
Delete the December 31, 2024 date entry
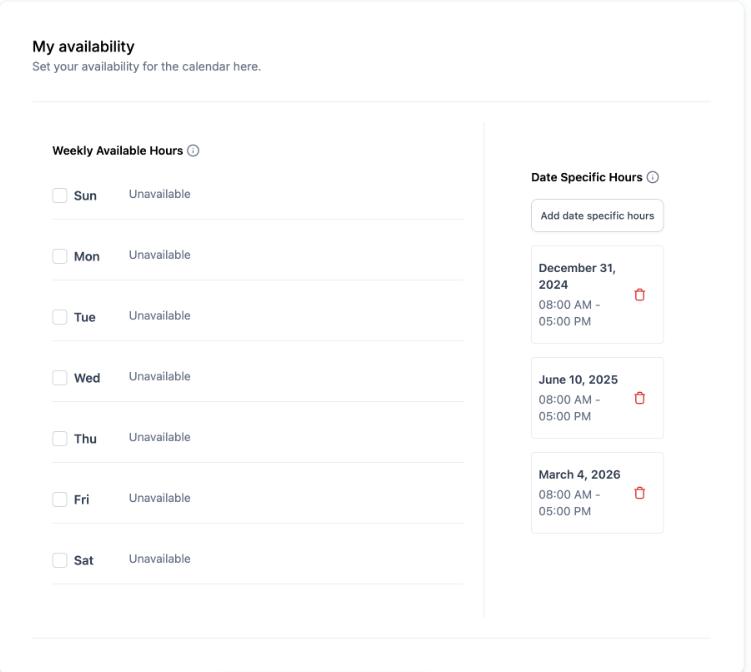coord(640,295)
